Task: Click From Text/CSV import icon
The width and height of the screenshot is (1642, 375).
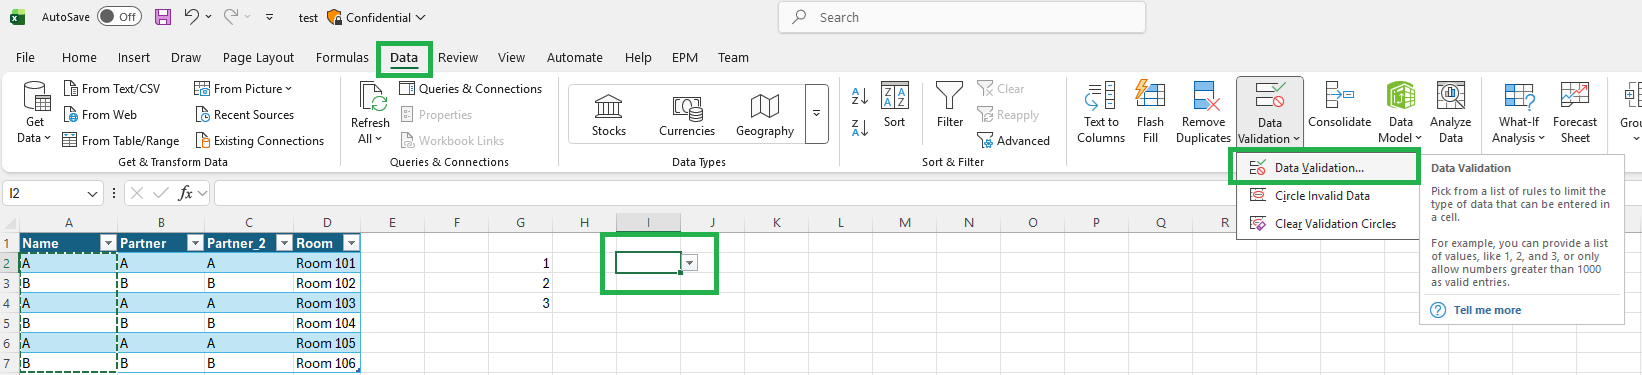Action: click(x=111, y=88)
